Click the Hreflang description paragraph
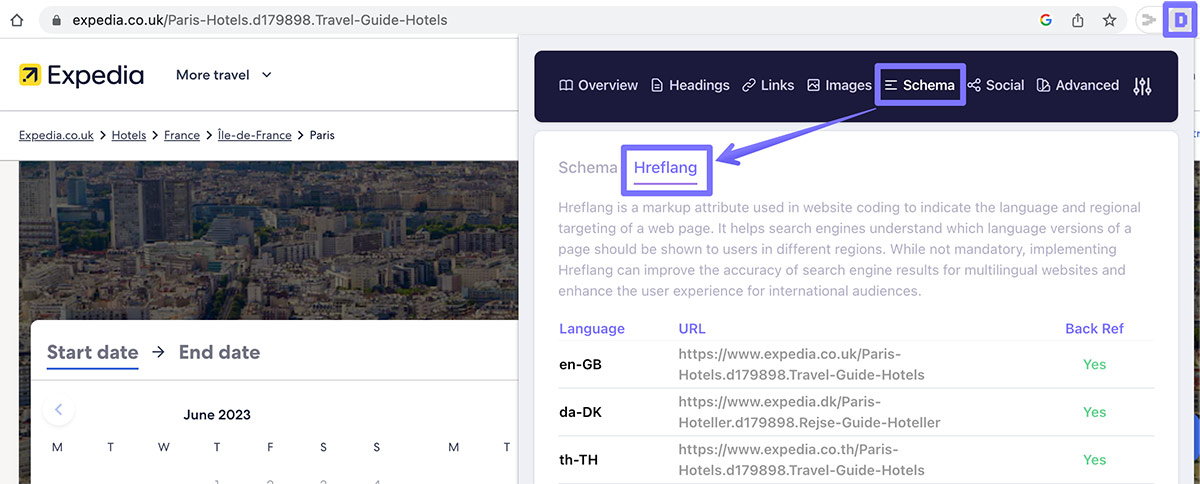1200x484 pixels. click(849, 250)
